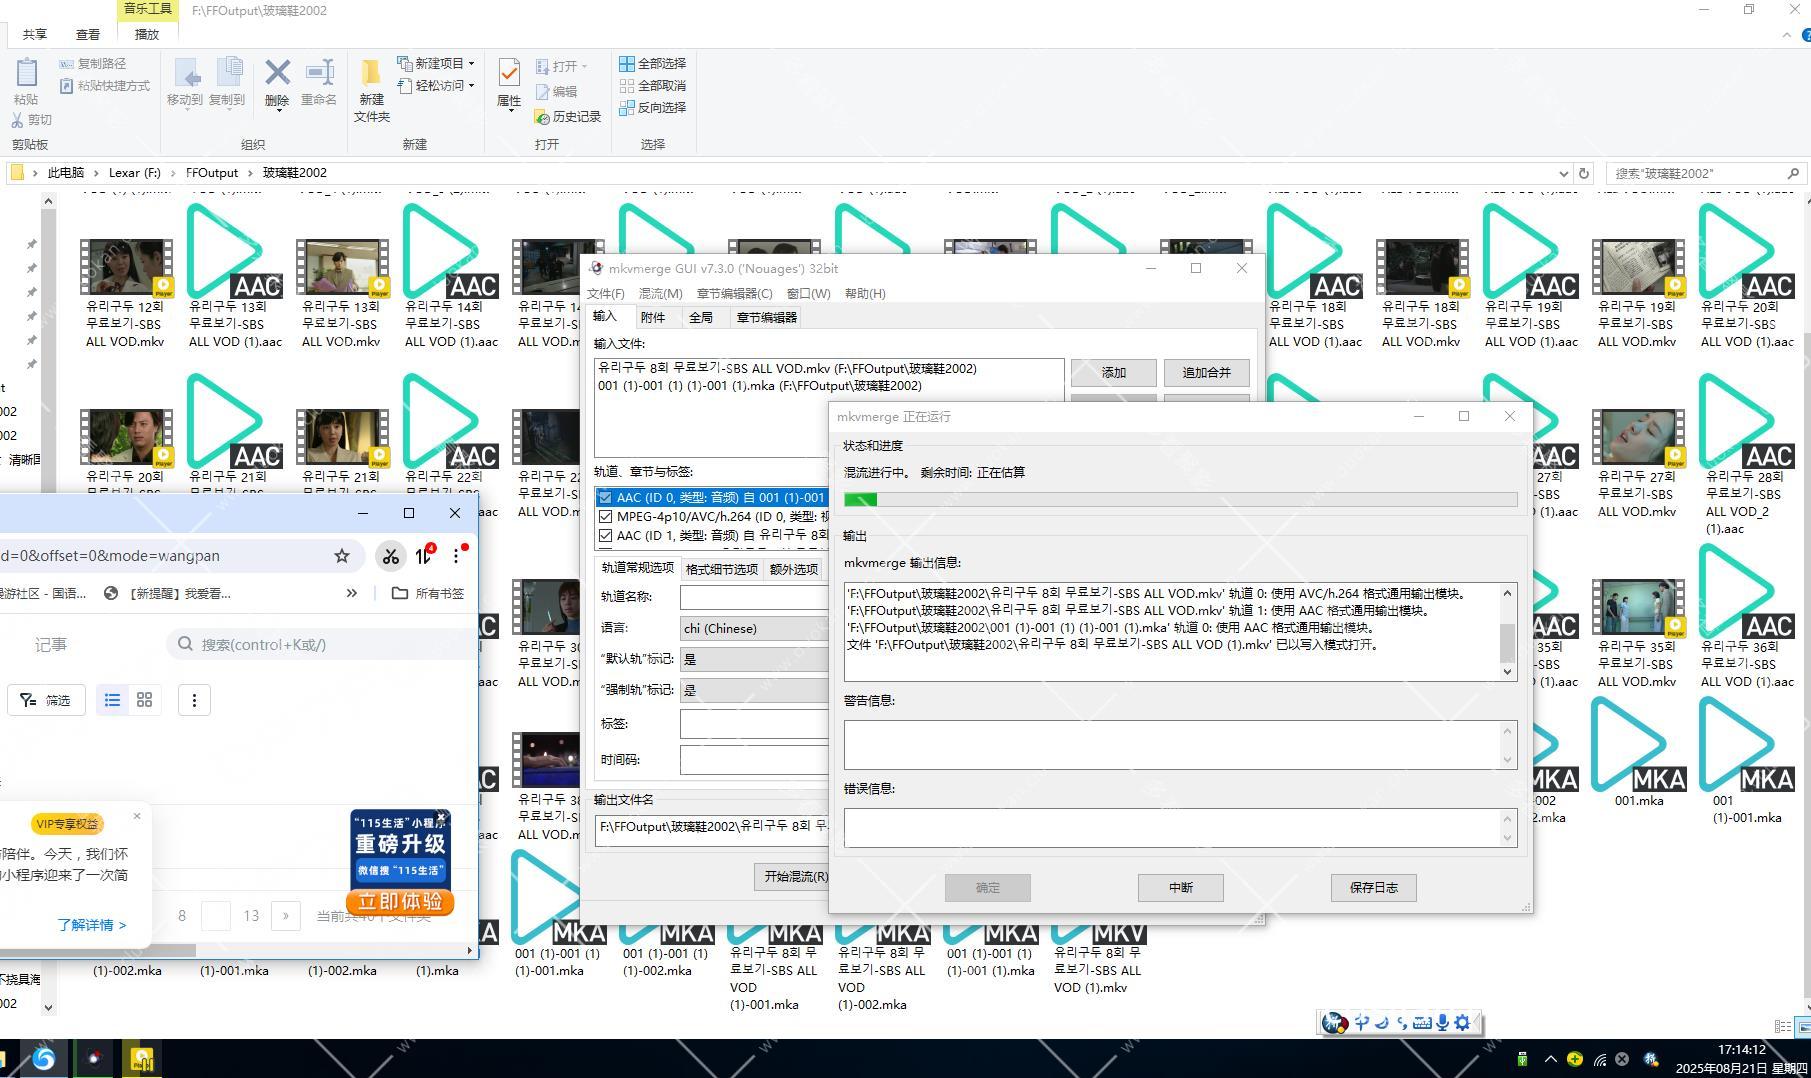Click the 中断 abort button
Image resolution: width=1811 pixels, height=1078 pixels.
pyautogui.click(x=1180, y=887)
